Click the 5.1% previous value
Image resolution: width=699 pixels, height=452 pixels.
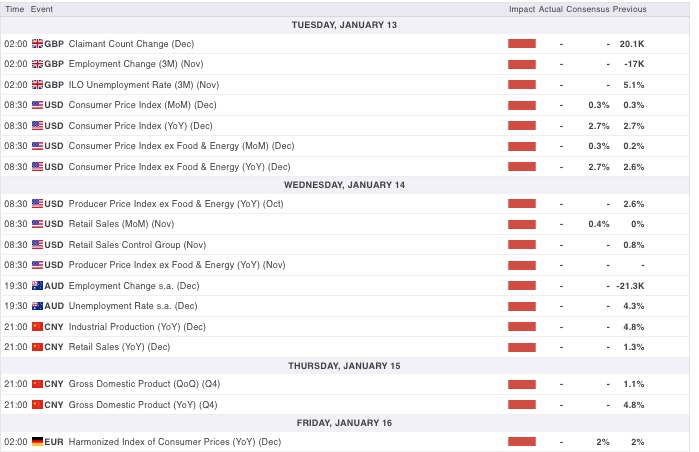(x=634, y=85)
